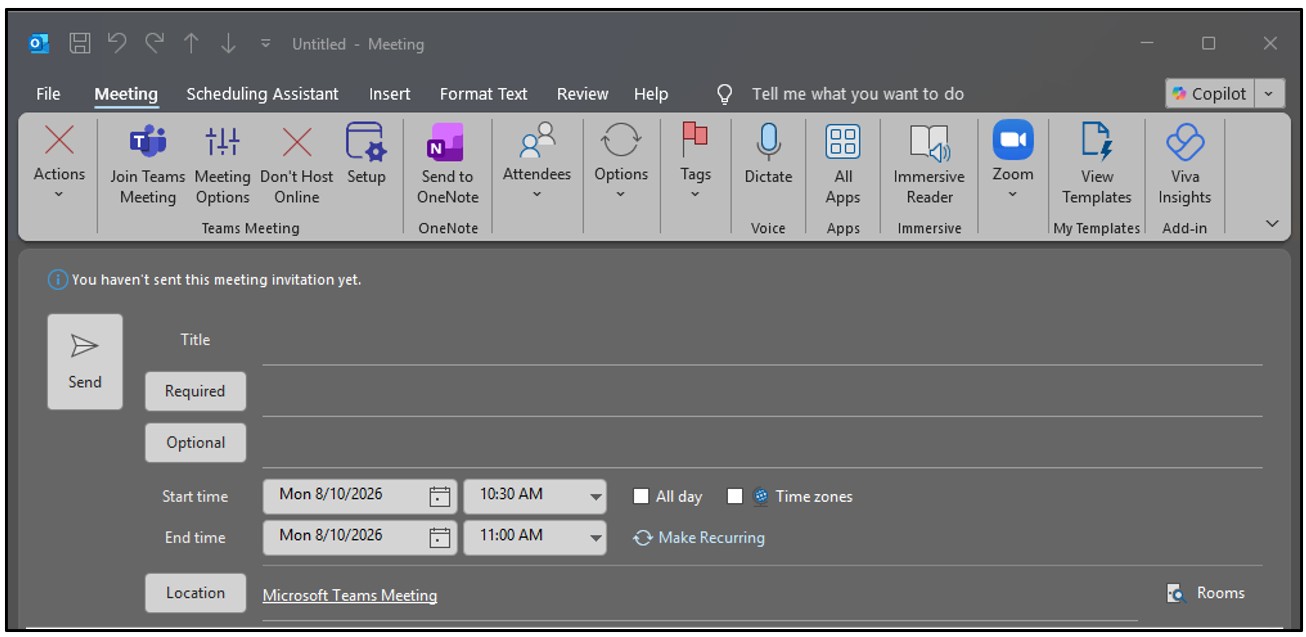Open the end date calendar picker
The width and height of the screenshot is (1306, 637).
pos(440,537)
